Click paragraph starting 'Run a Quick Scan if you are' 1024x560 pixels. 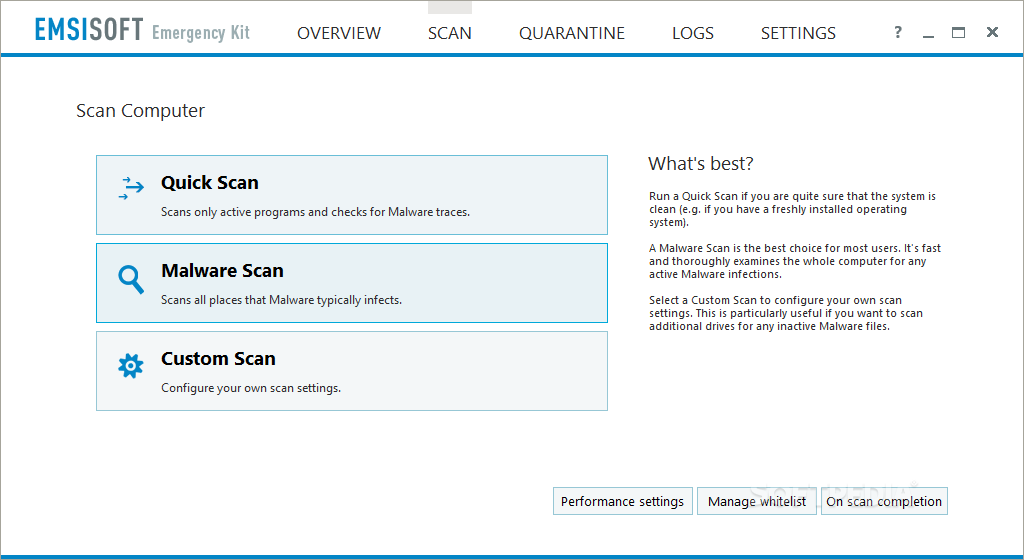[792, 209]
